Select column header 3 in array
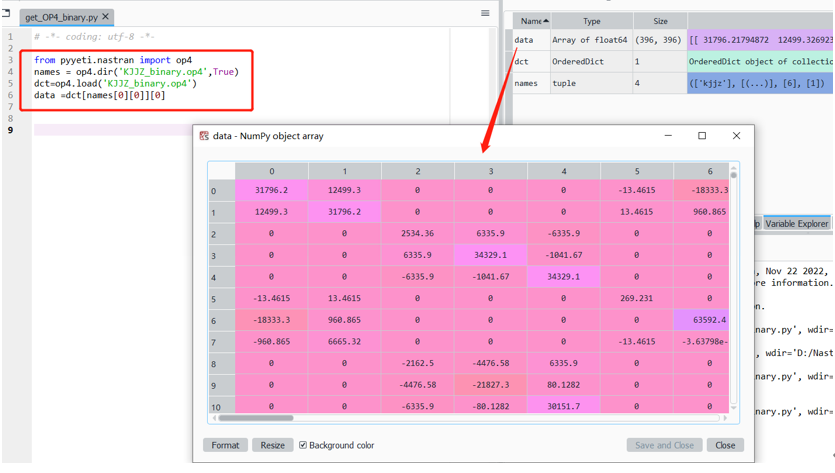This screenshot has width=835, height=473. point(491,172)
